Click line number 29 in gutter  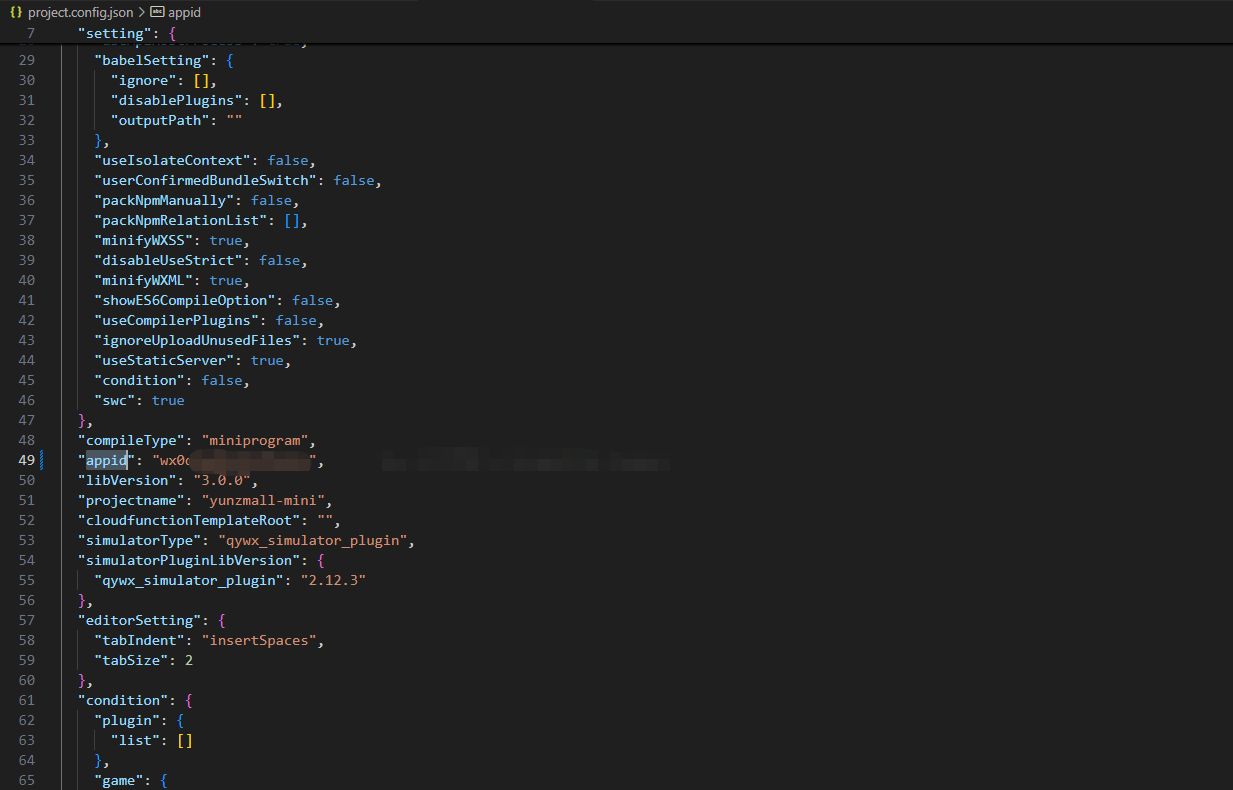tap(27, 60)
